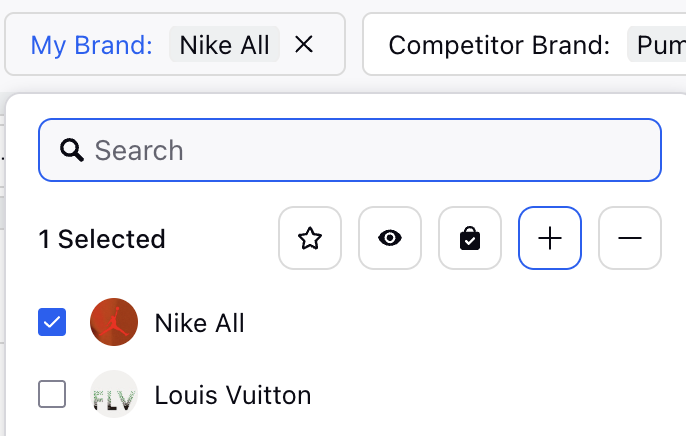
Task: Click the Louis Vuitton FLV logo avatar
Action: click(x=114, y=394)
